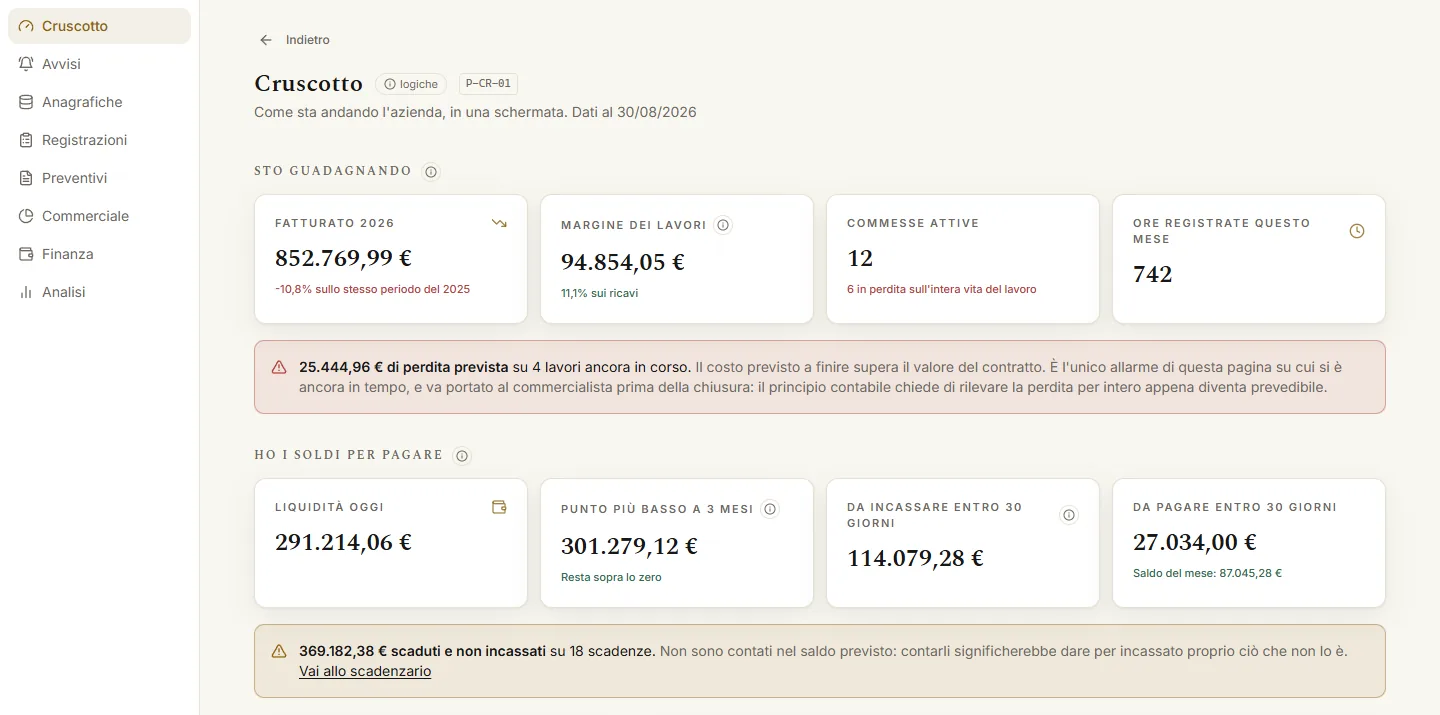This screenshot has height=715, width=1440.
Task: Click the info icon on Da incassare entro 30 giorni
Action: (x=1069, y=515)
